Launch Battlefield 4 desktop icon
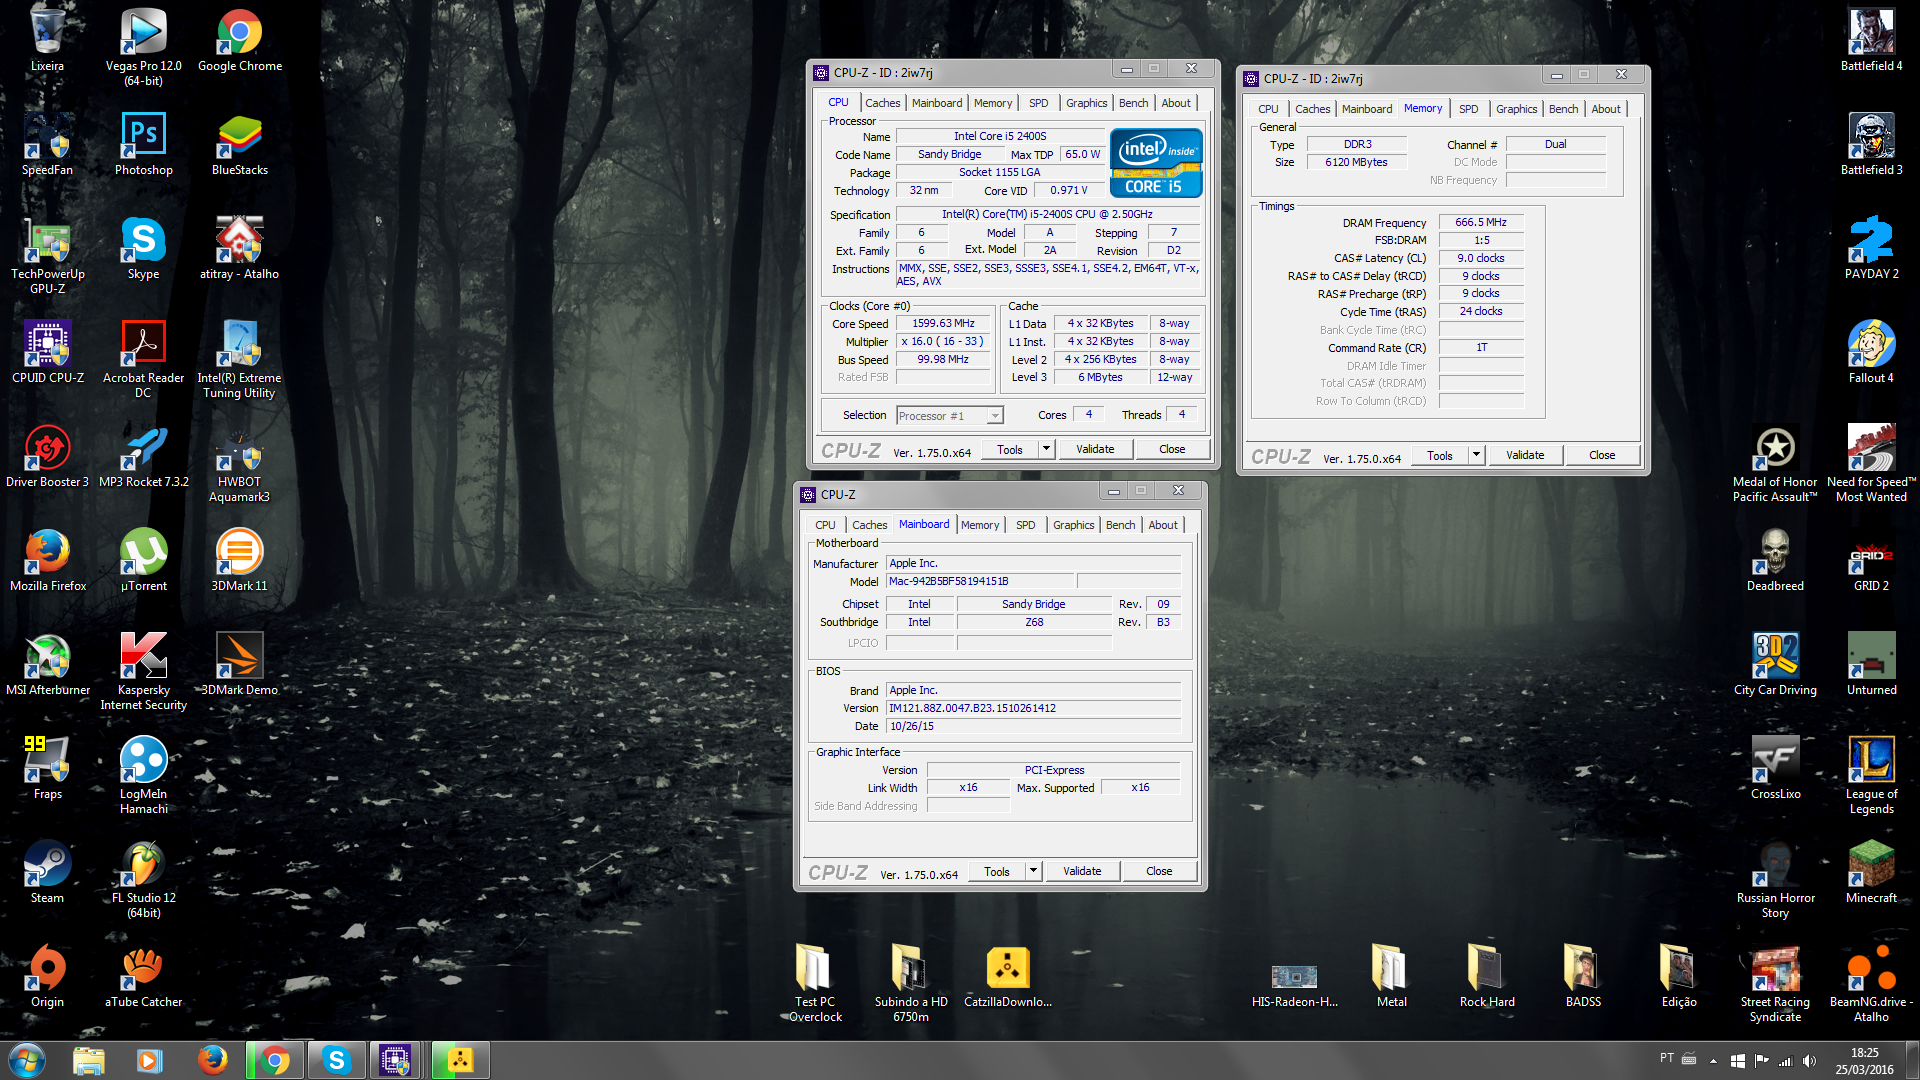 tap(1871, 40)
